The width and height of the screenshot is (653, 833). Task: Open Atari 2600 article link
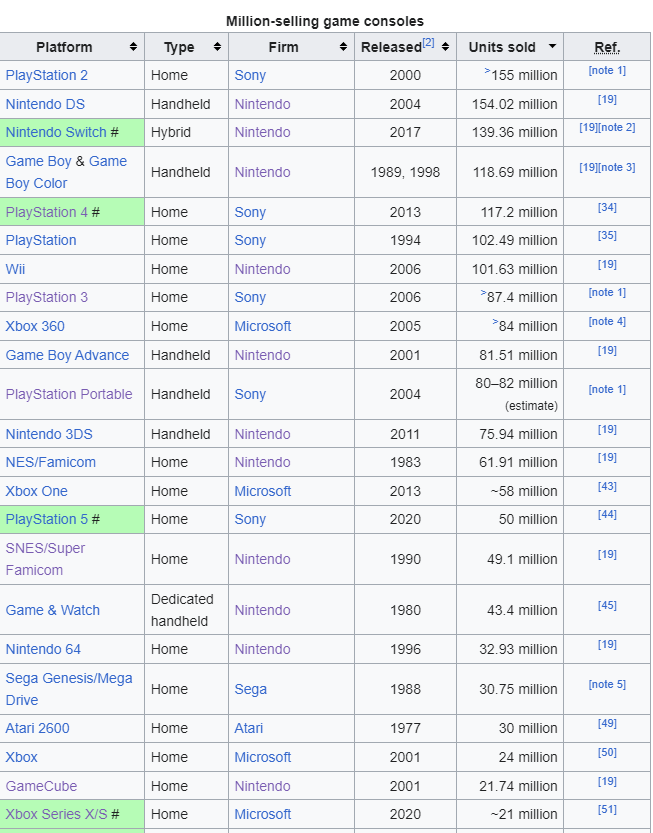click(37, 728)
